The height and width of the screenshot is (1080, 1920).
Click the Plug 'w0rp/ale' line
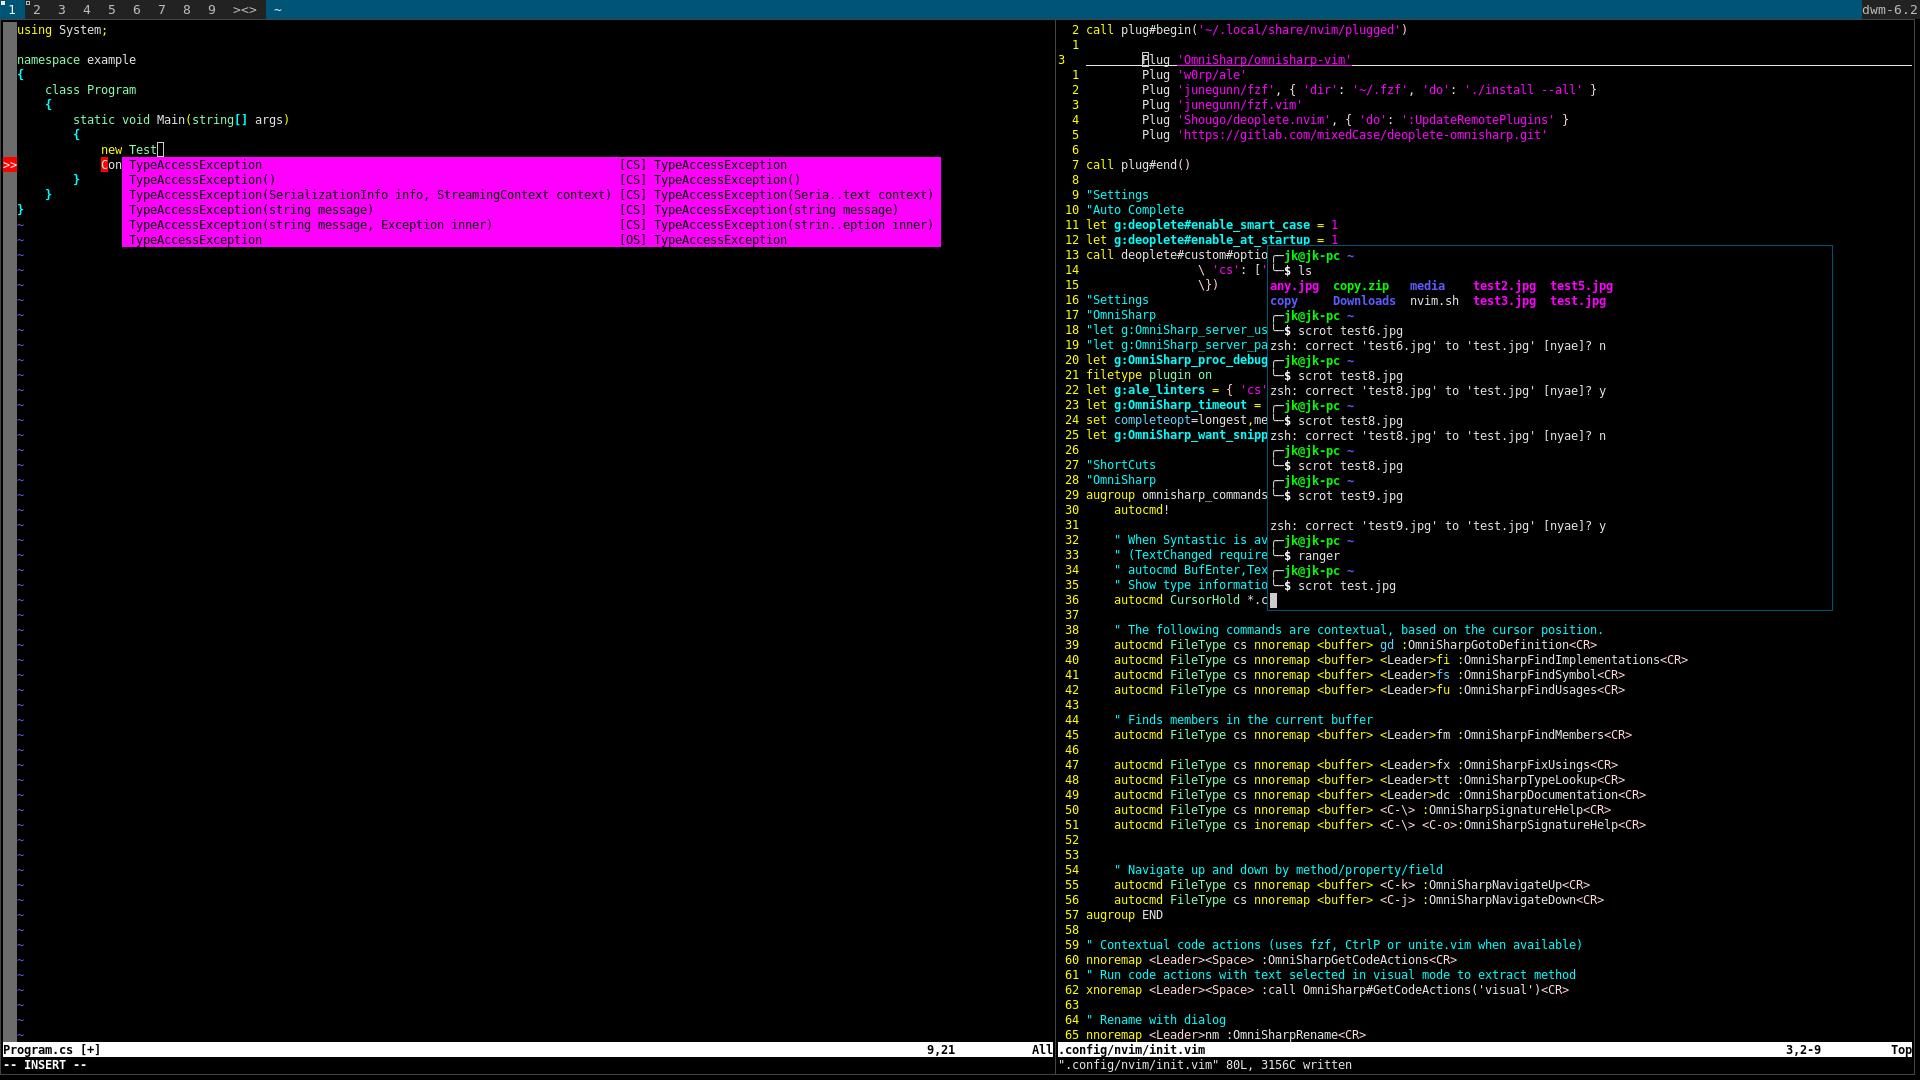click(x=1194, y=75)
